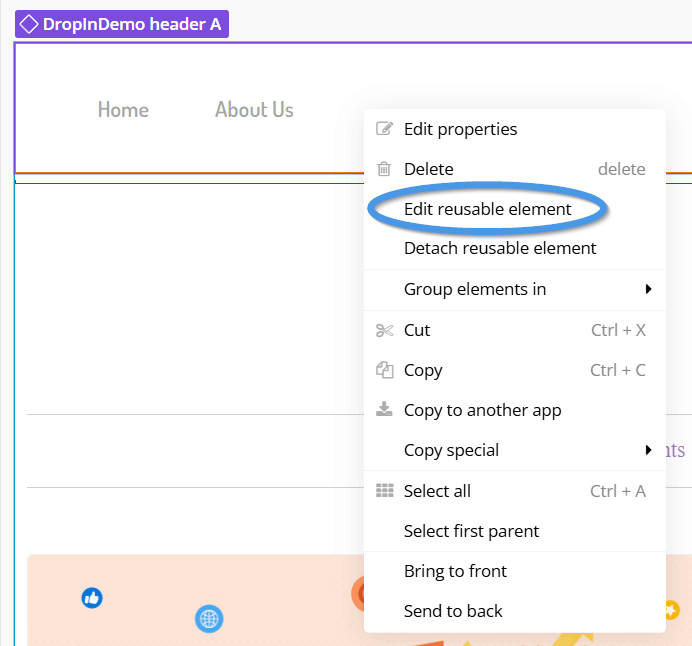Click the Select all grid icon
692x646 pixels.
pyautogui.click(x=384, y=490)
